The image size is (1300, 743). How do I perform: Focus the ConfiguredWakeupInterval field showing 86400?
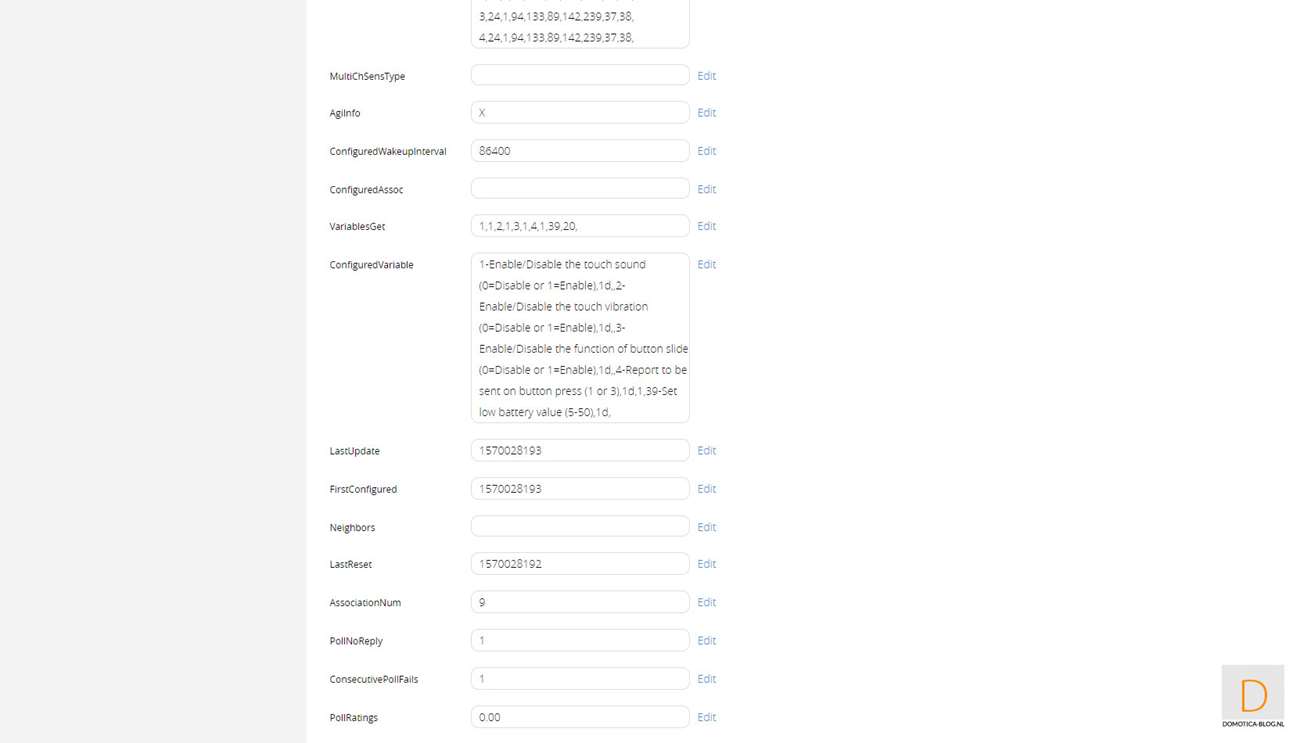(x=580, y=151)
